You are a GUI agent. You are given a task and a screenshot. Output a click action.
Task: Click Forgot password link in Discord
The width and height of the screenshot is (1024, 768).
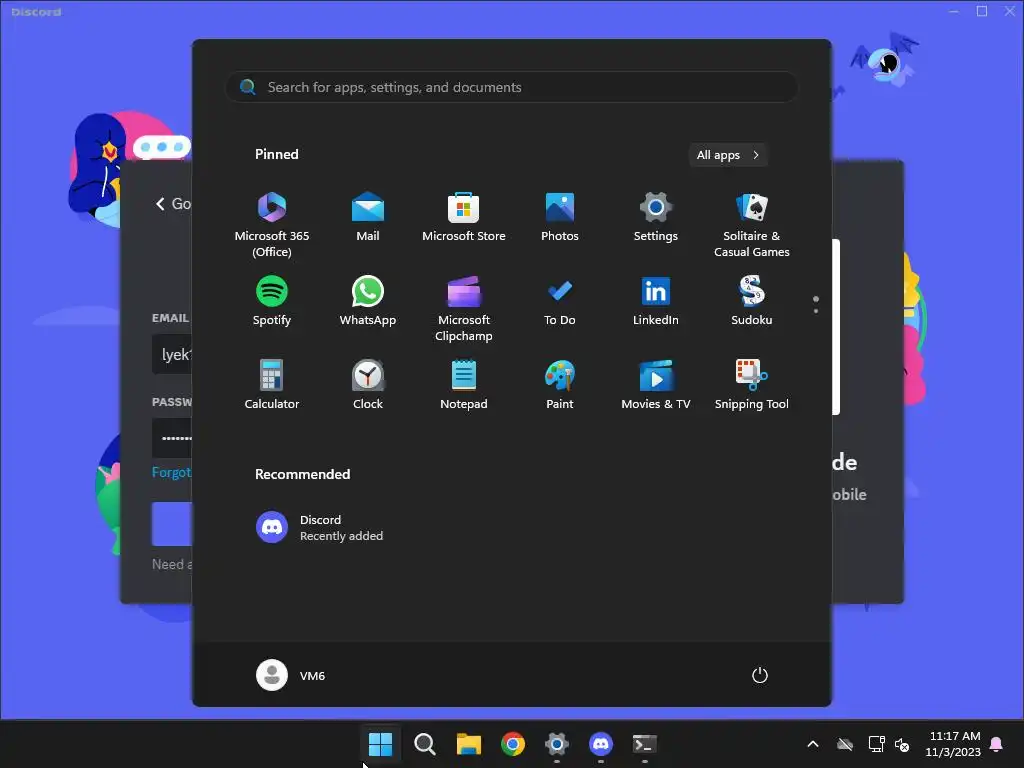[171, 472]
